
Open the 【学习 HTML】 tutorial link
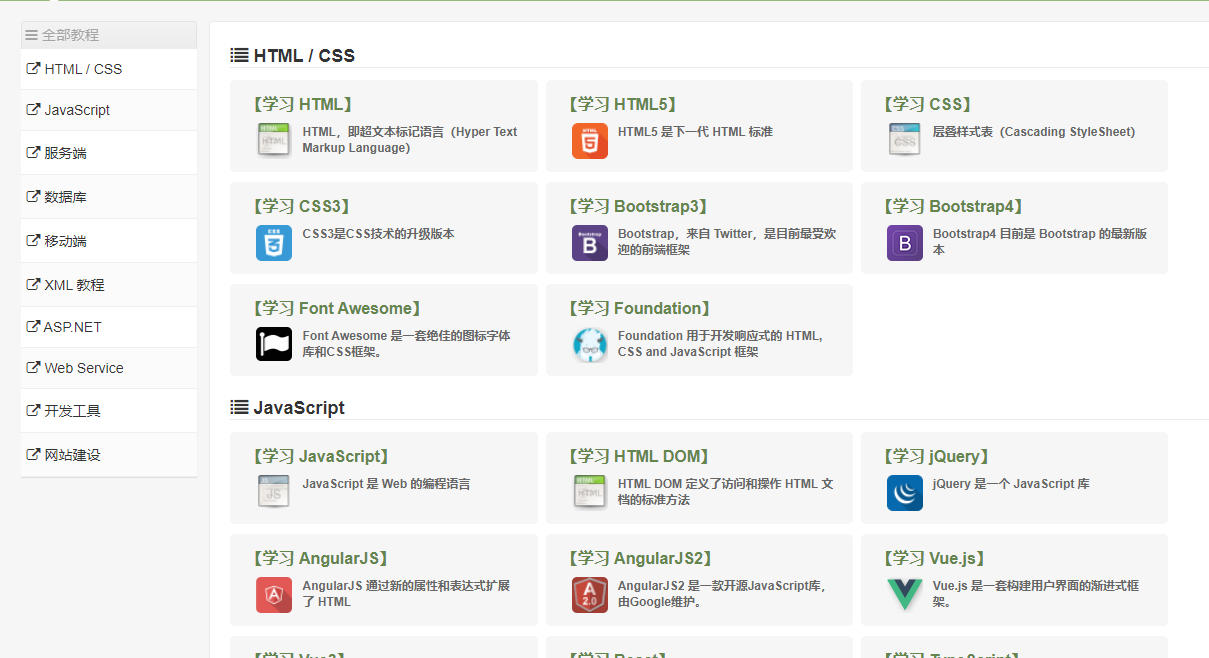304,104
